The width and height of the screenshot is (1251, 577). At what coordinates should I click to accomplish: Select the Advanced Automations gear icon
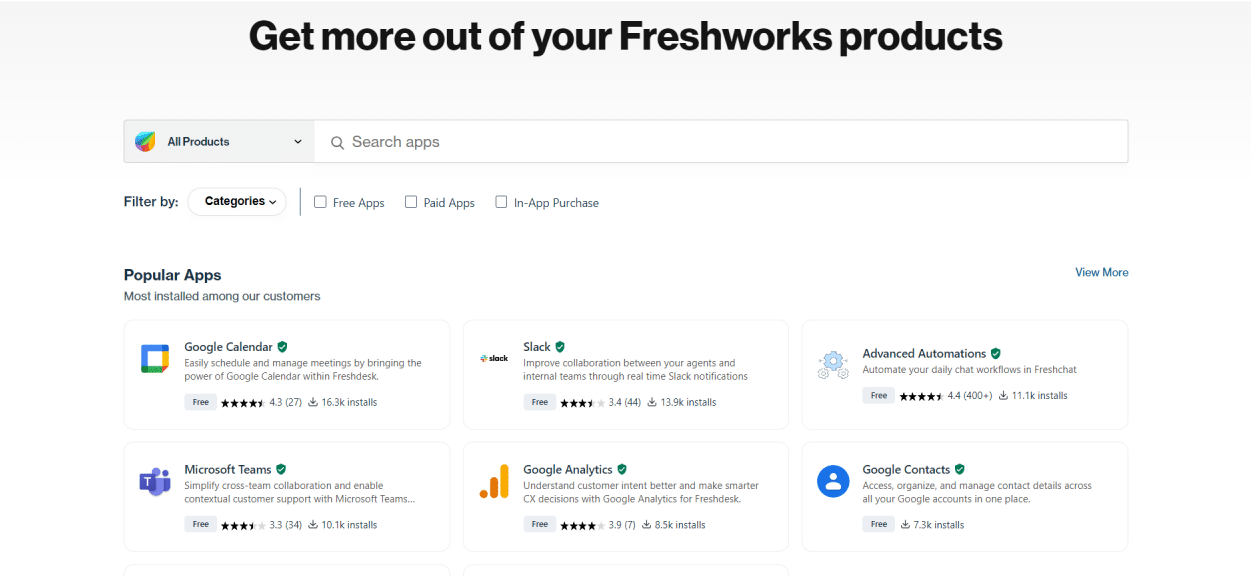[x=832, y=364]
